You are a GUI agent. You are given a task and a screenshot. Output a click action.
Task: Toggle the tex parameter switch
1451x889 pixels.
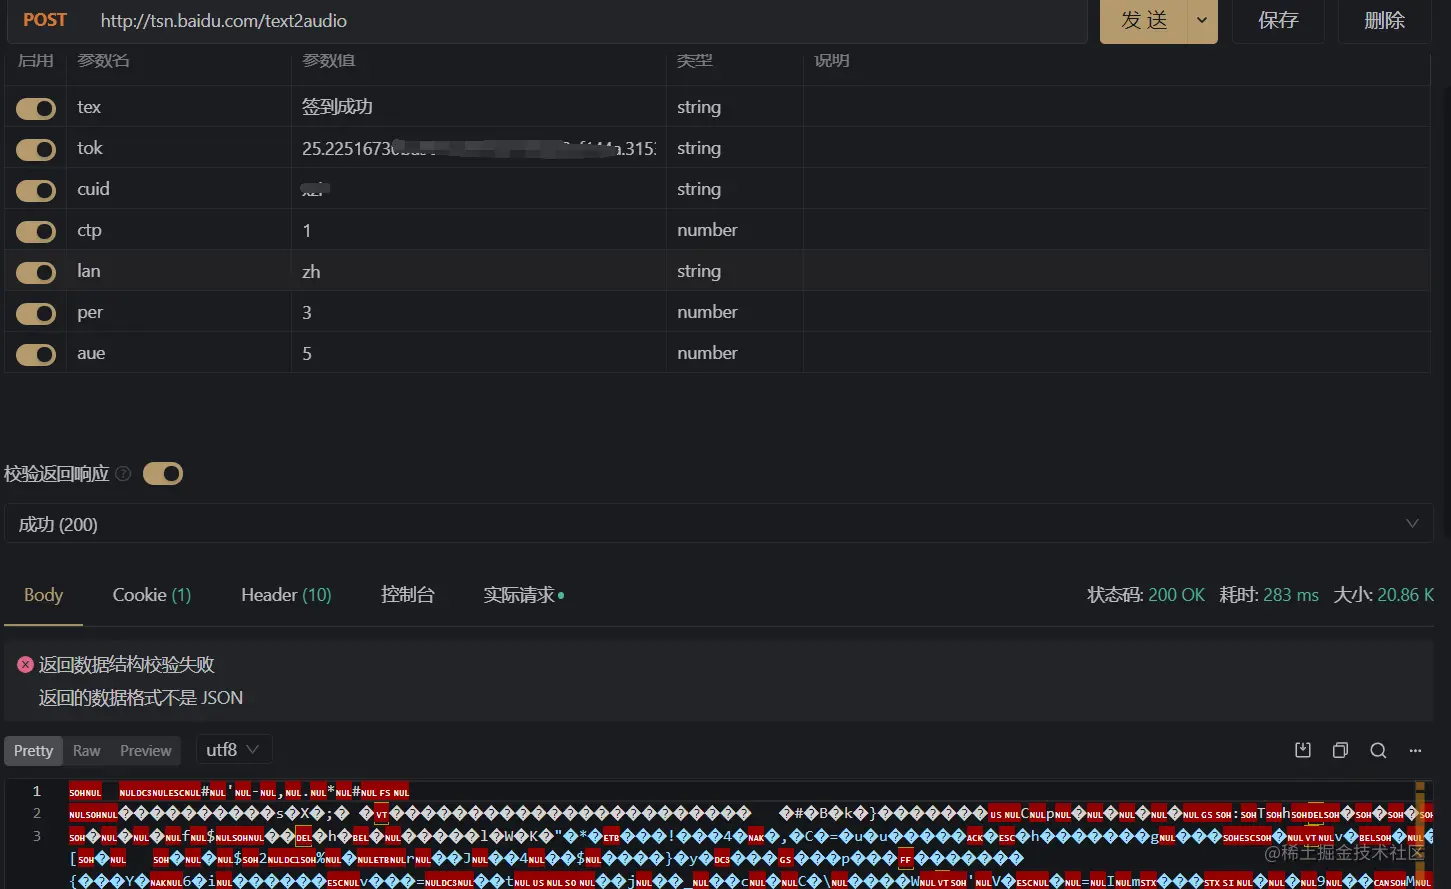click(36, 108)
